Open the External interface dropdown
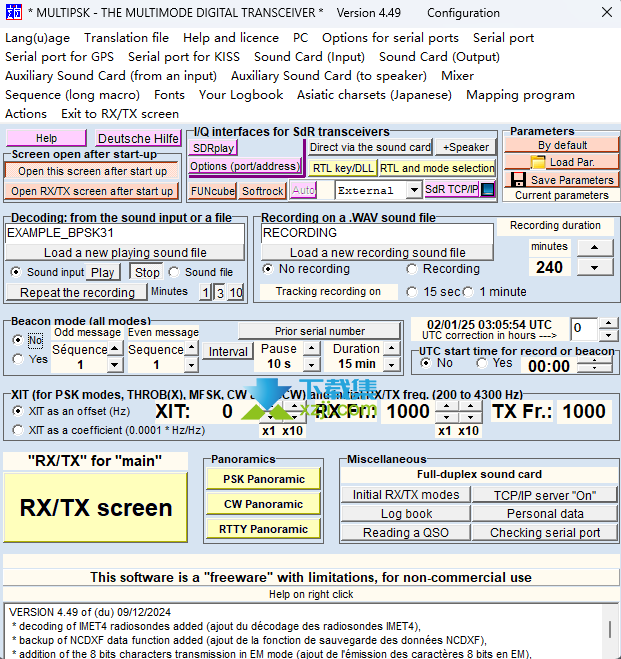 tap(414, 190)
